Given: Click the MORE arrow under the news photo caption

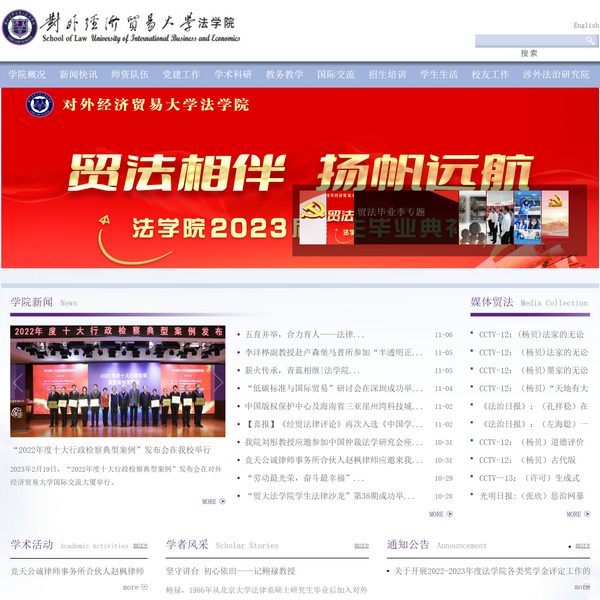Looking at the screenshot, I should coord(212,501).
